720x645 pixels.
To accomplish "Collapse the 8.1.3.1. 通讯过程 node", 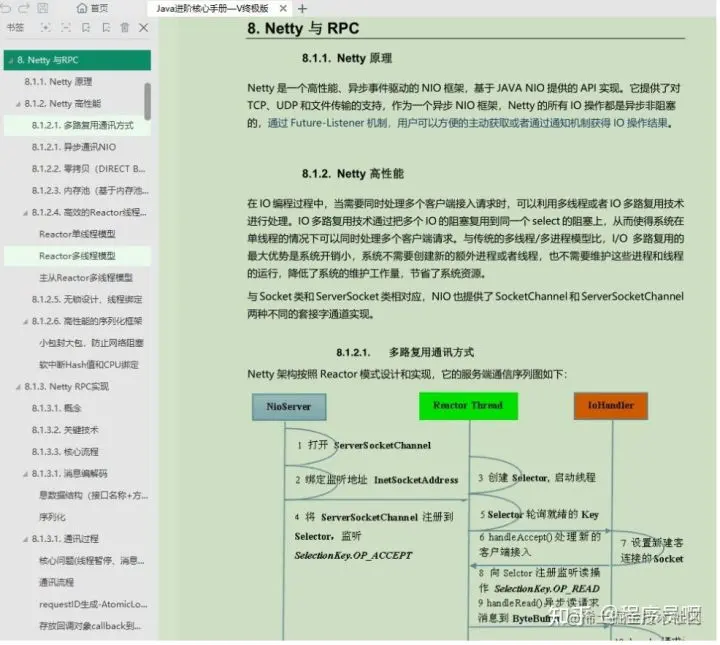I will (x=25, y=539).
